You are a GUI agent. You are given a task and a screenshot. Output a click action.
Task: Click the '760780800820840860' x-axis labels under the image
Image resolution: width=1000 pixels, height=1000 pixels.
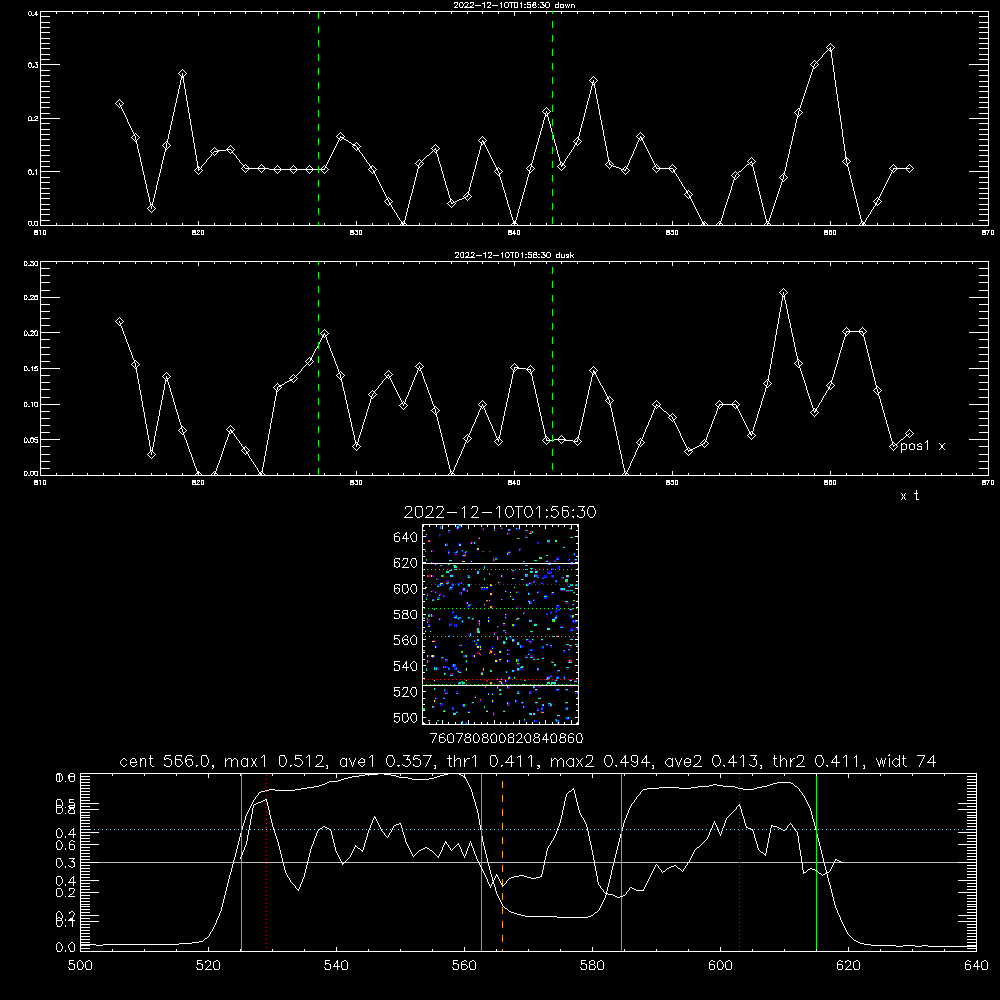click(506, 739)
